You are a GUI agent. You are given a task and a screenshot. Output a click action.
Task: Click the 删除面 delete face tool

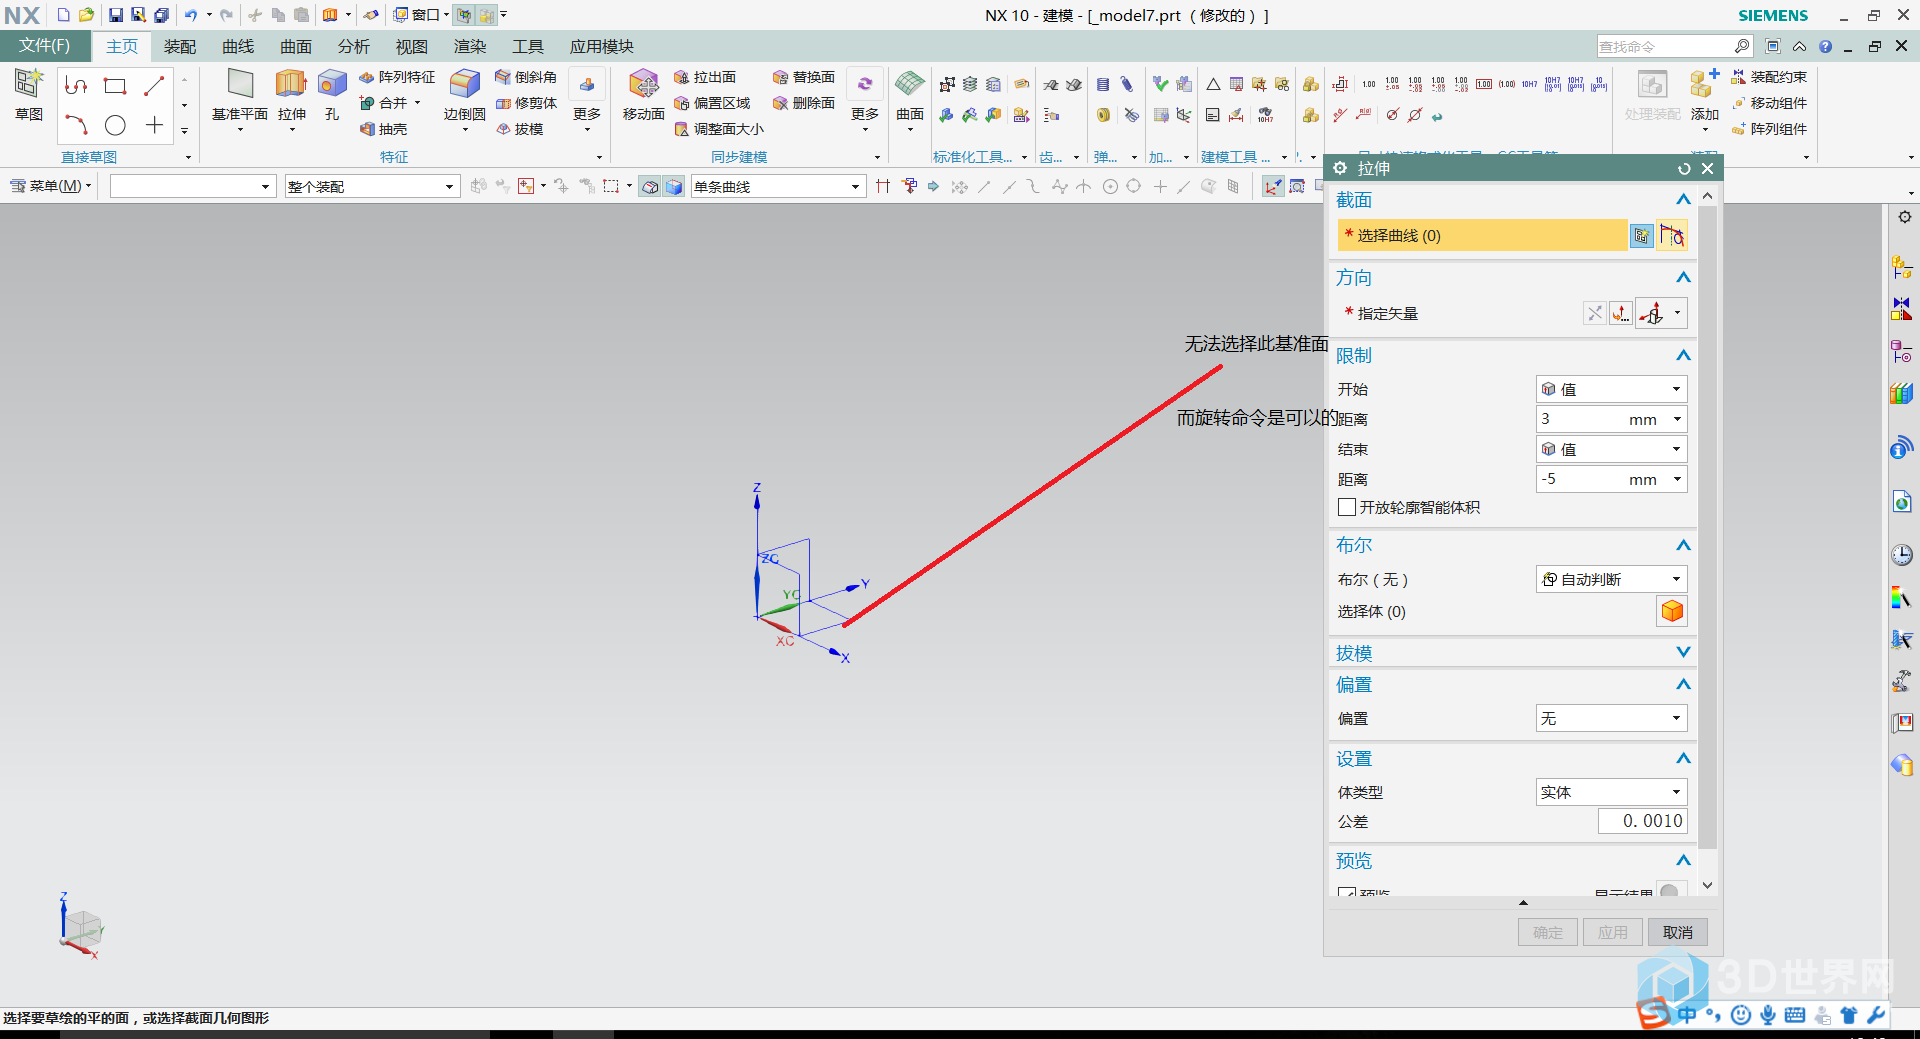(x=804, y=103)
